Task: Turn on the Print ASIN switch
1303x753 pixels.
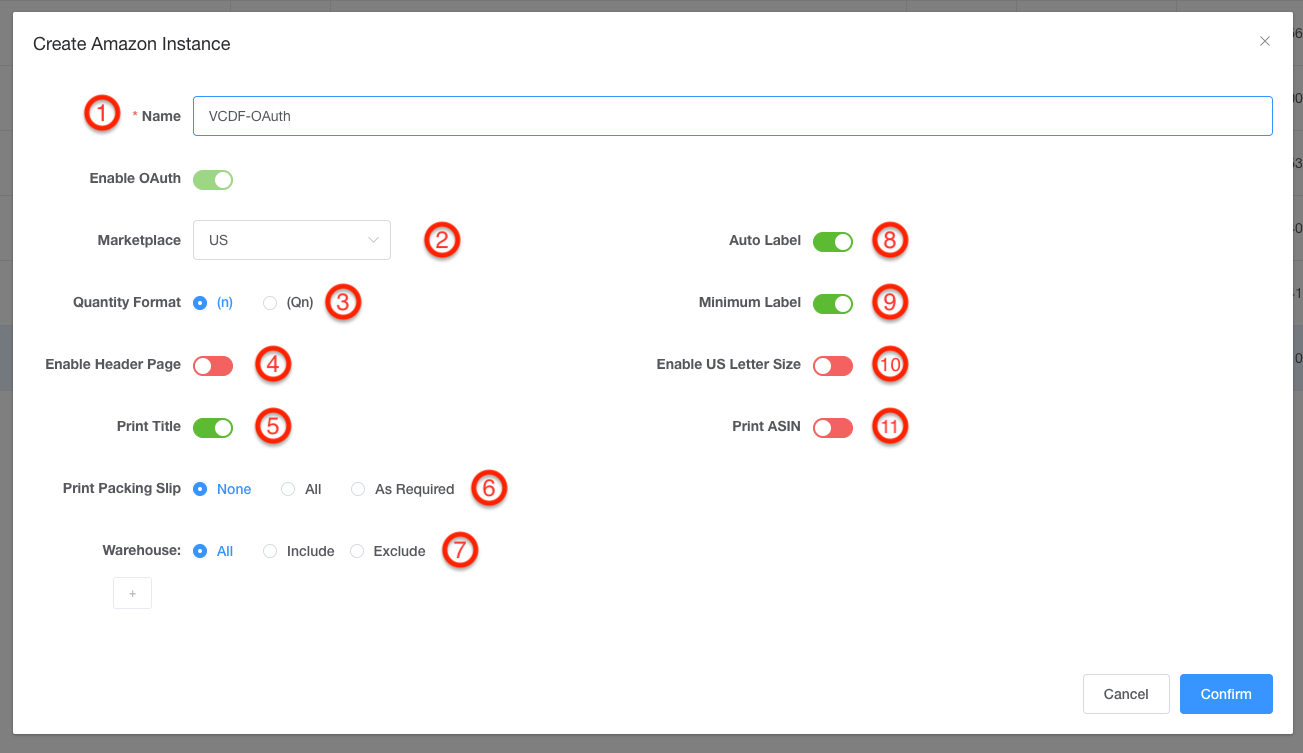Action: coord(832,428)
